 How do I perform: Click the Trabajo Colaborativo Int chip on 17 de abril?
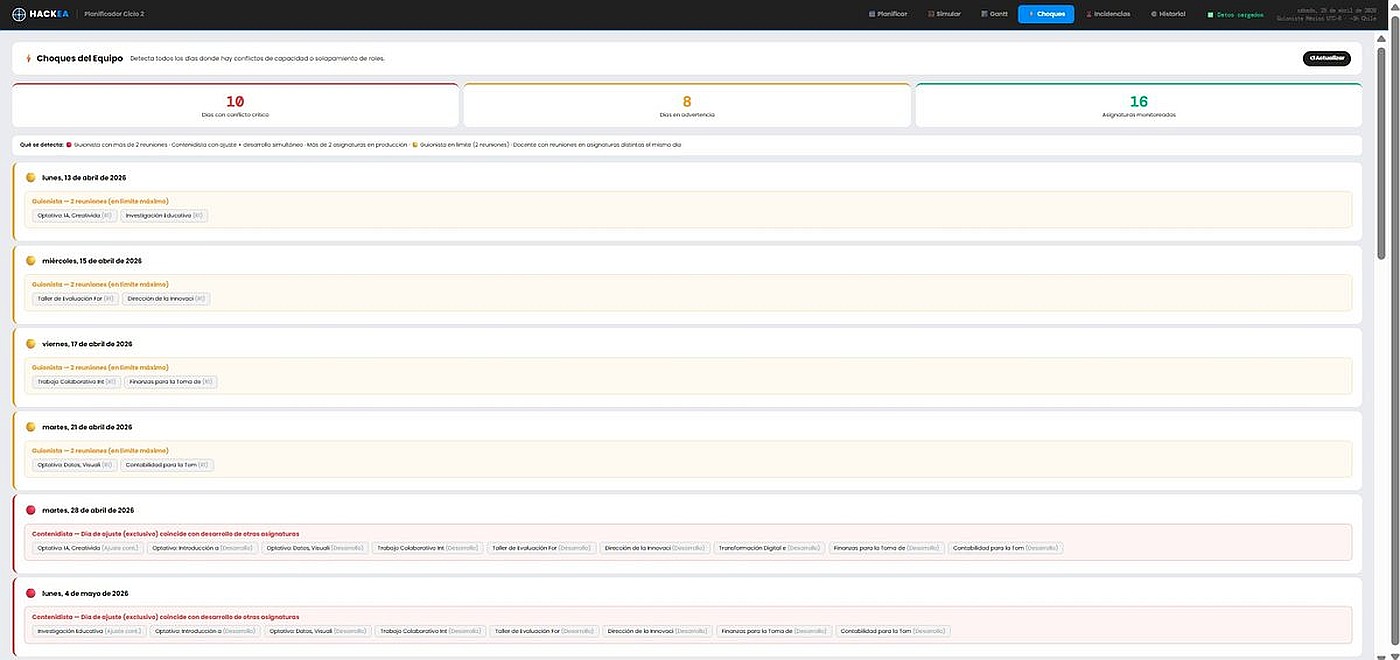click(77, 381)
